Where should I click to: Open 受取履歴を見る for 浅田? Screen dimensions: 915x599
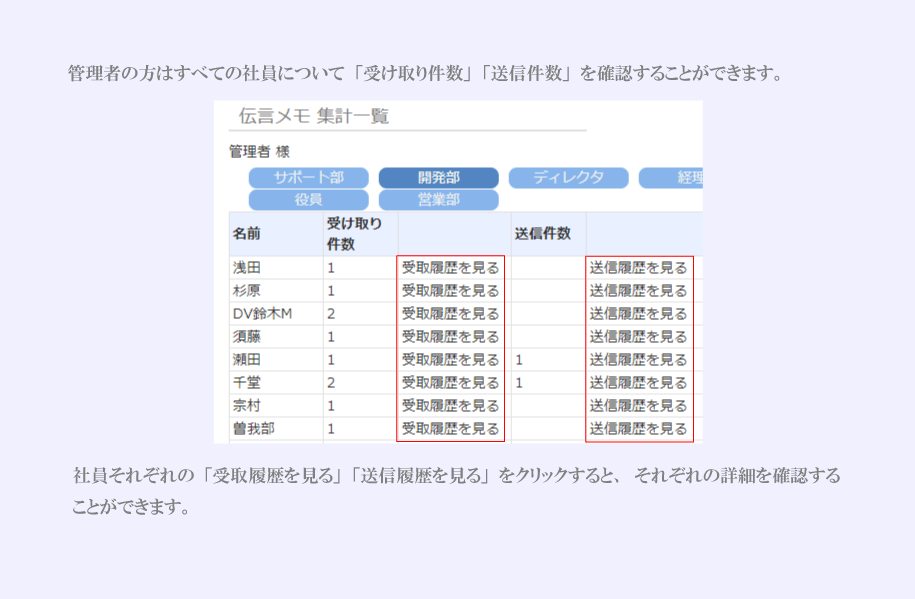coord(450,268)
